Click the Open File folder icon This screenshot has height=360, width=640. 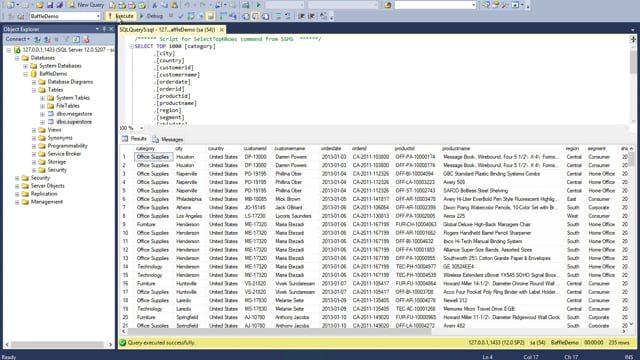[40, 5]
